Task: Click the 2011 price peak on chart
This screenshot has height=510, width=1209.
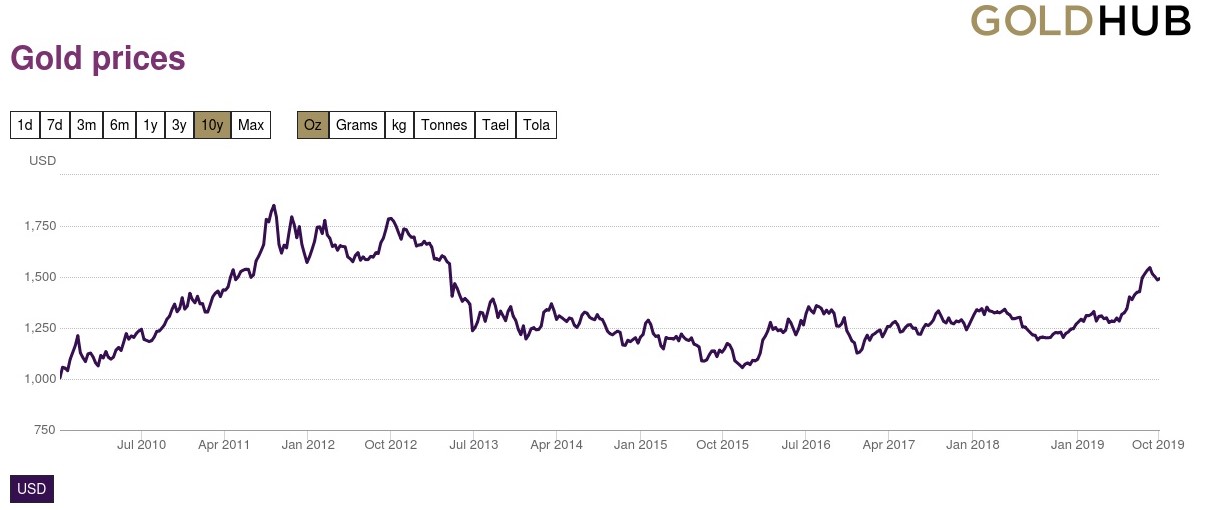Action: [274, 206]
